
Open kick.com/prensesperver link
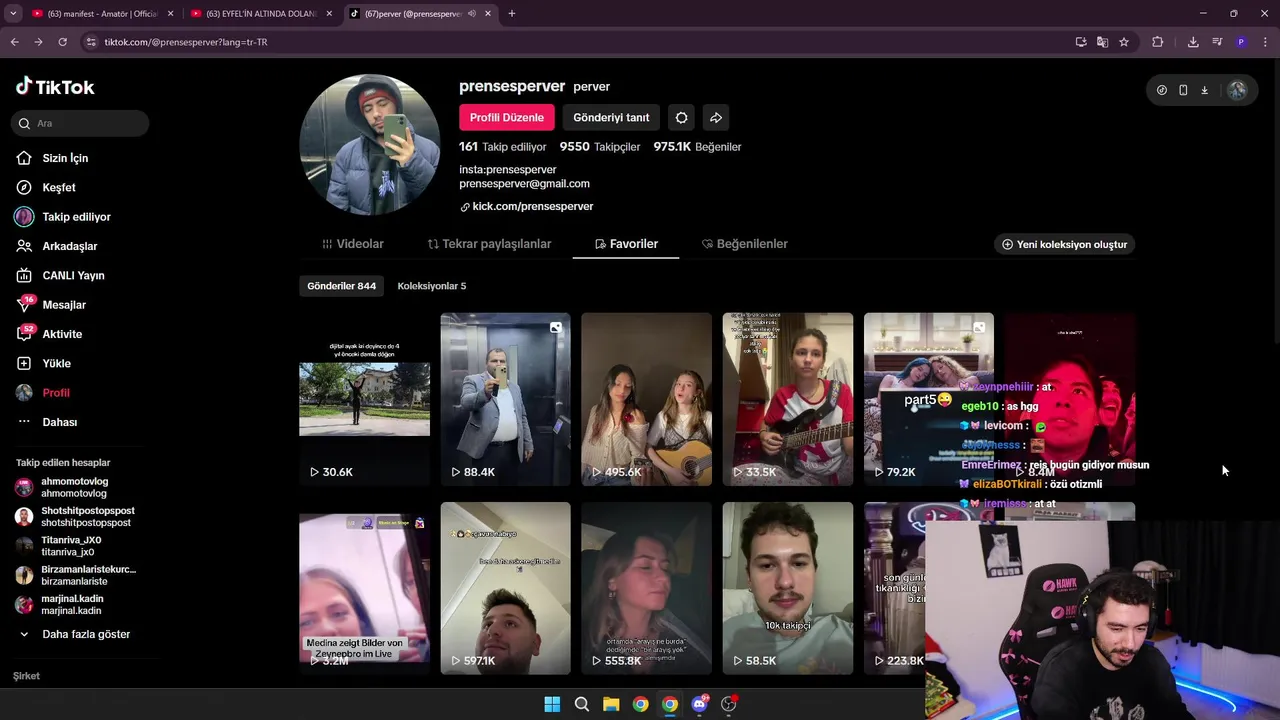click(x=532, y=206)
